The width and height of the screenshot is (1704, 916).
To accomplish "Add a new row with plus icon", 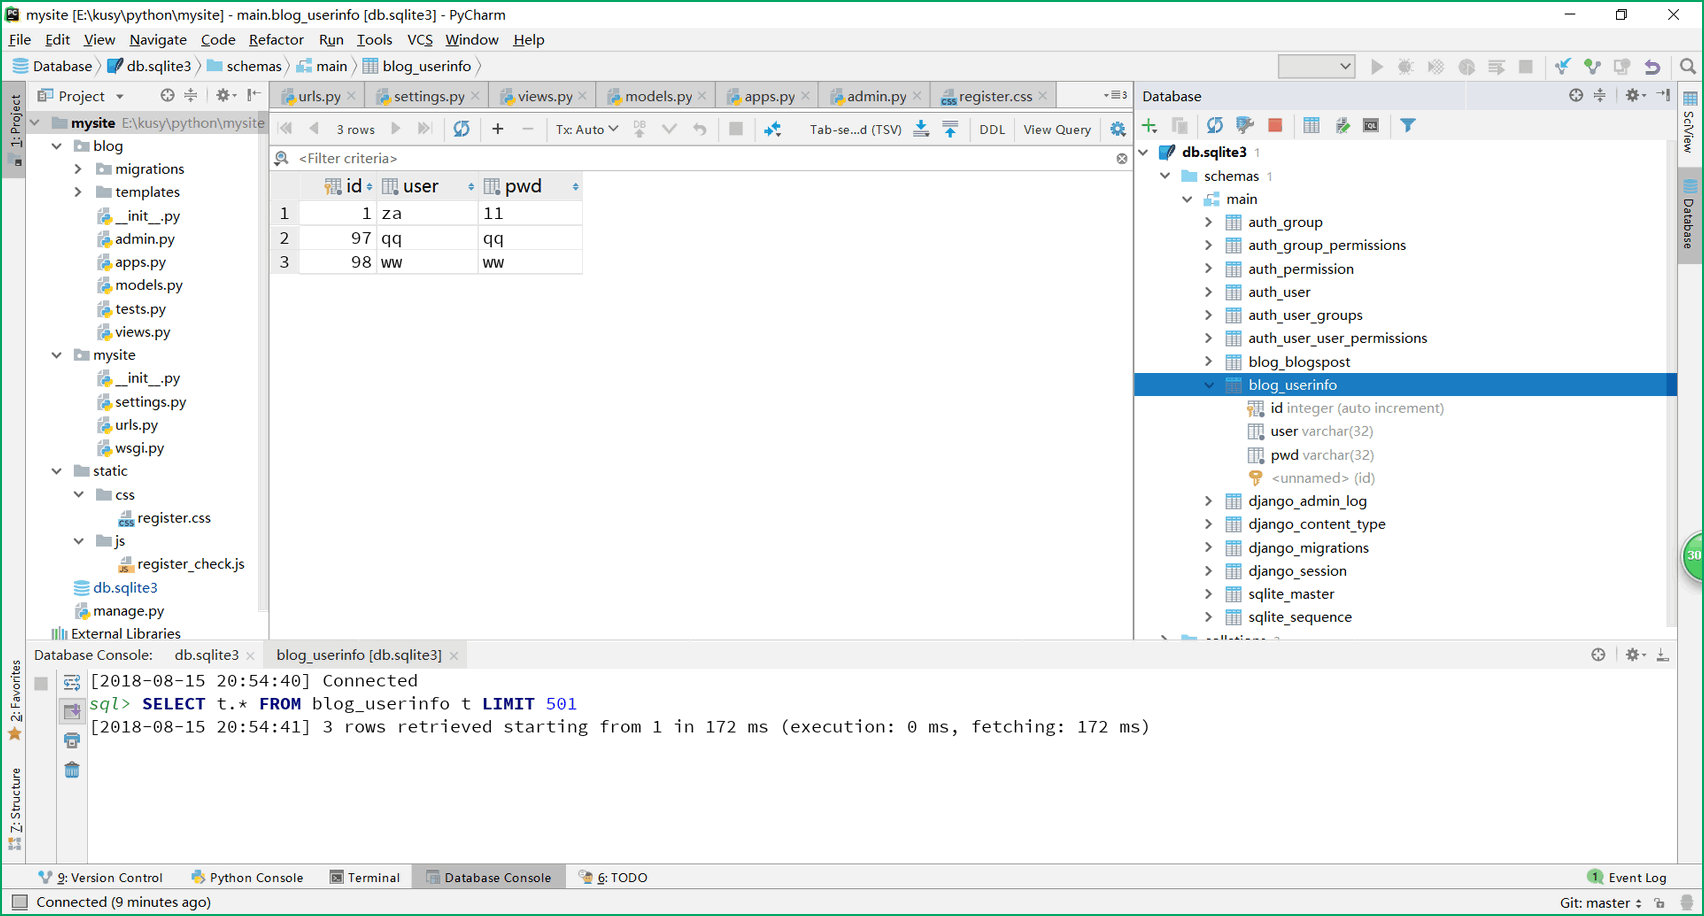I will point(498,129).
